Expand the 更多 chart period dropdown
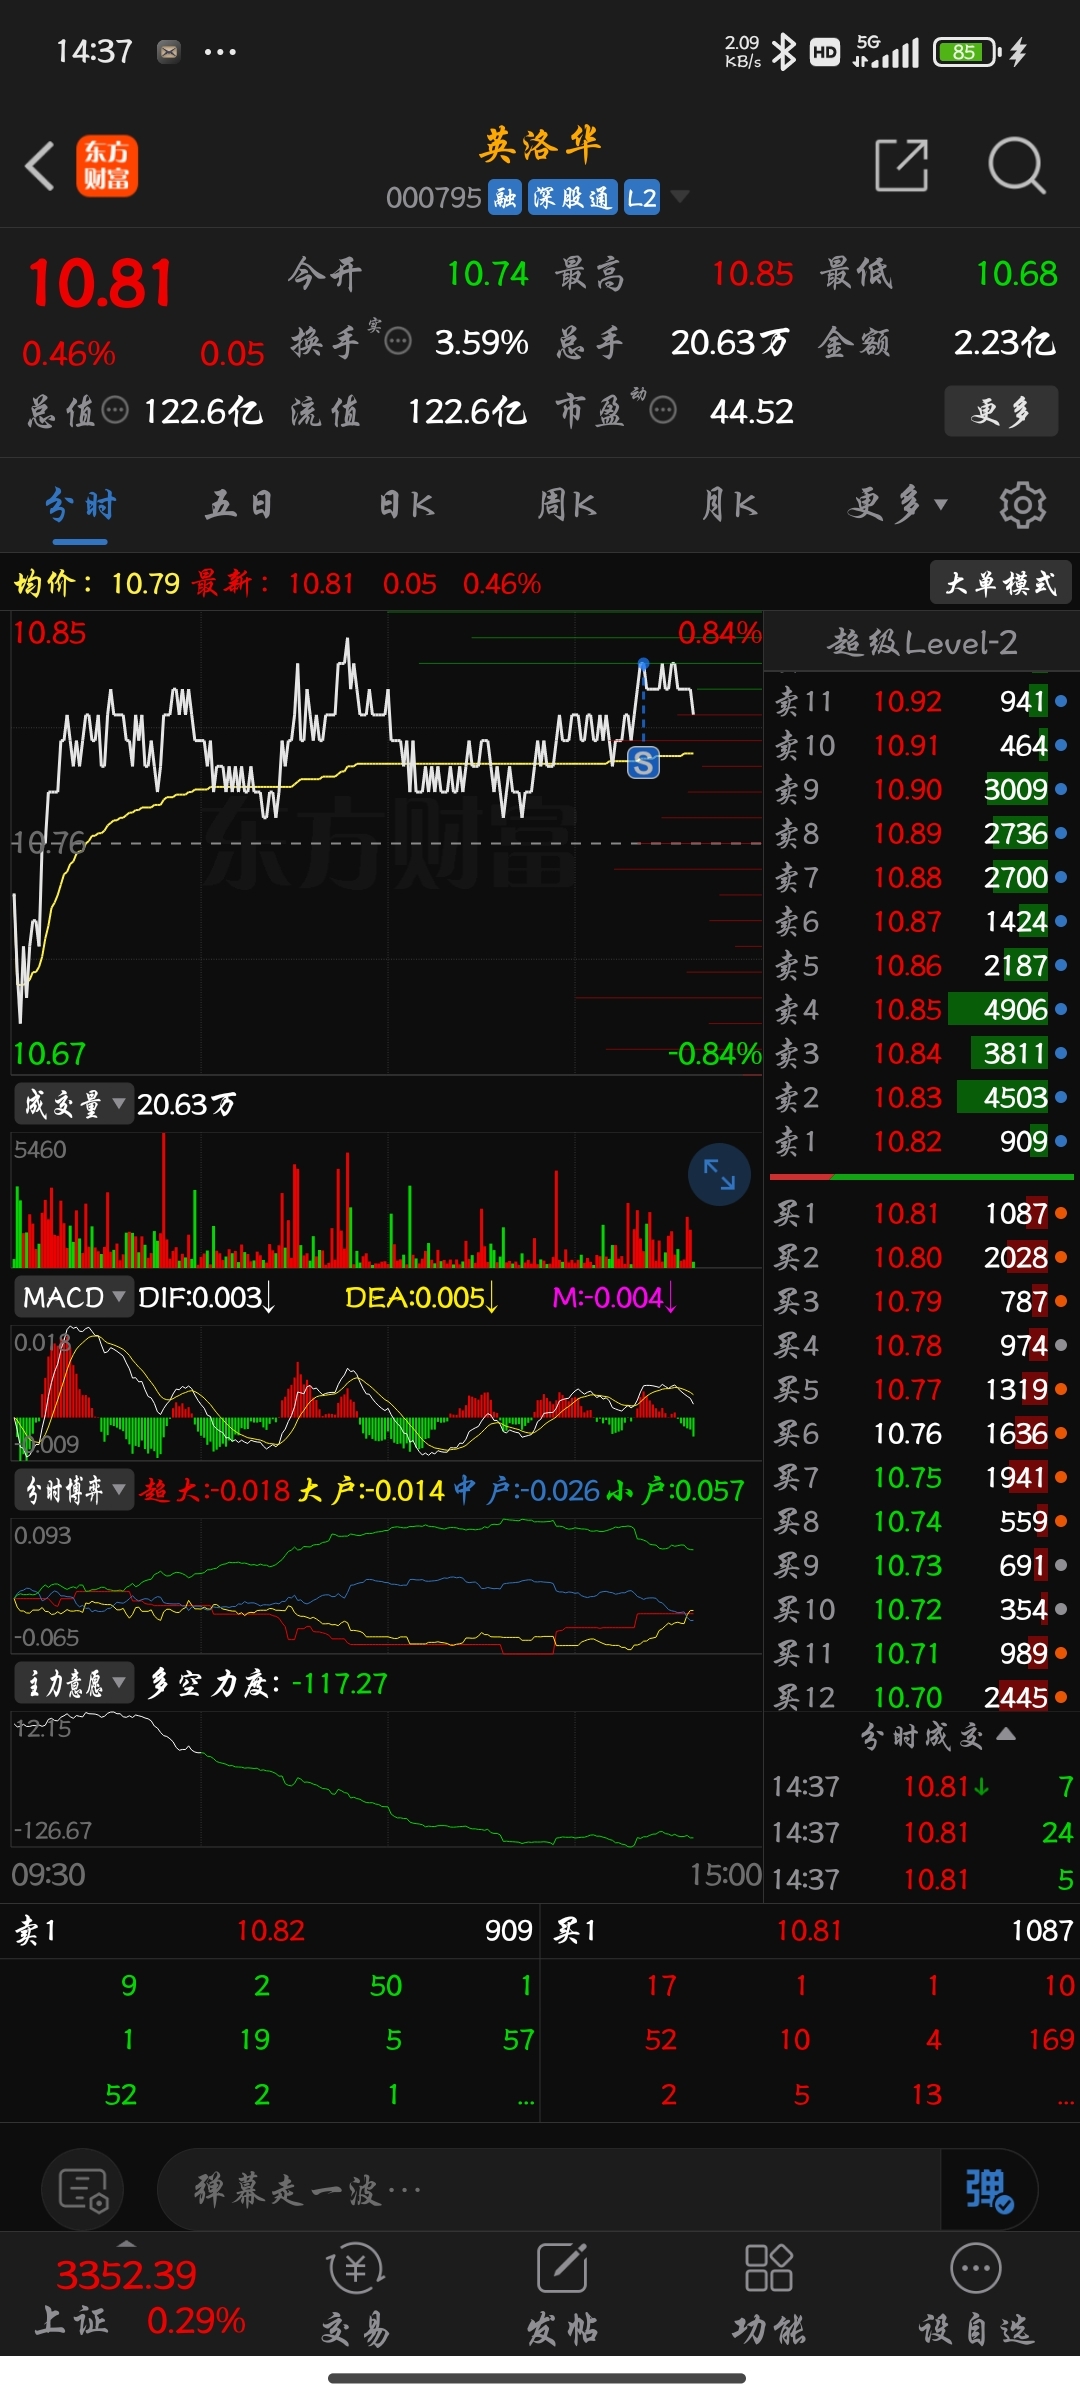Image resolution: width=1080 pixels, height=2400 pixels. pyautogui.click(x=897, y=505)
